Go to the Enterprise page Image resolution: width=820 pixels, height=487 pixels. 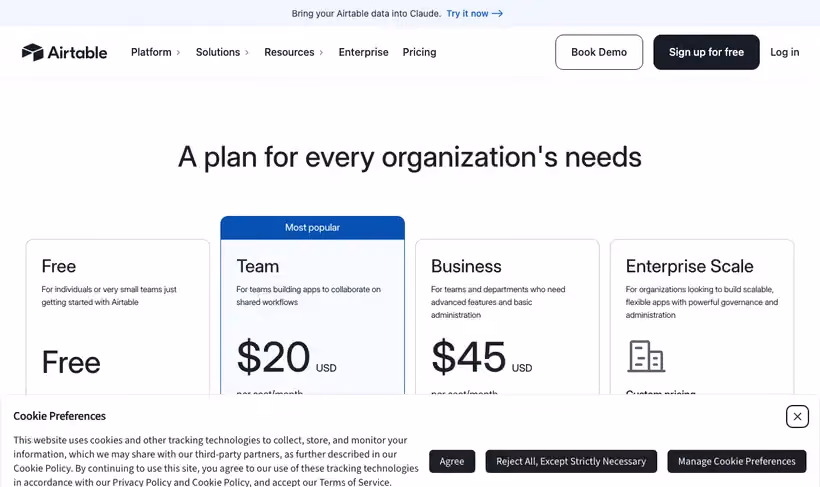tap(363, 52)
